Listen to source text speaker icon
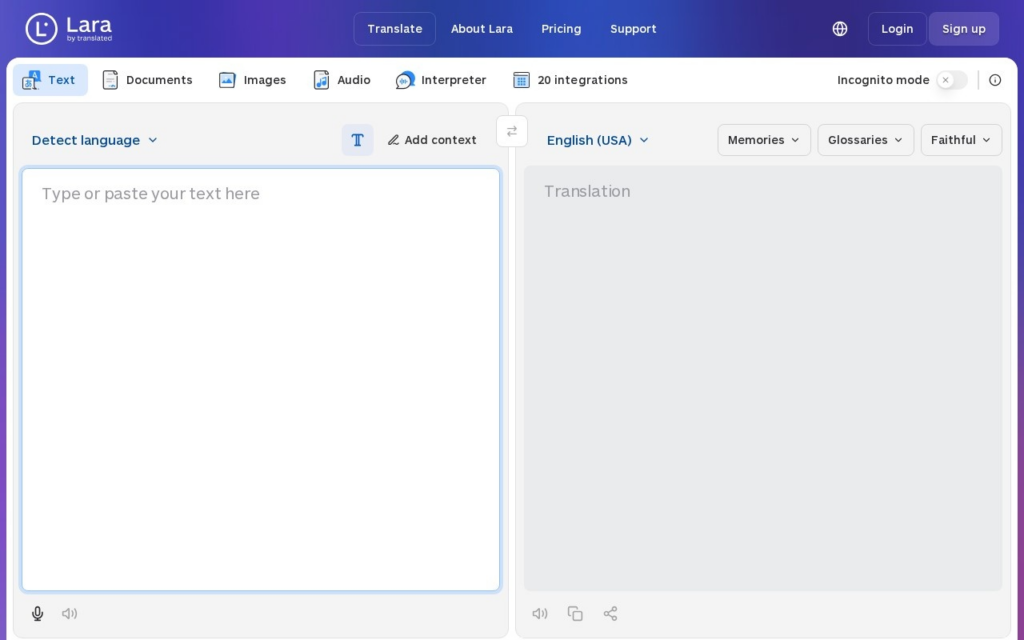Viewport: 1024px width, 640px height. (69, 613)
